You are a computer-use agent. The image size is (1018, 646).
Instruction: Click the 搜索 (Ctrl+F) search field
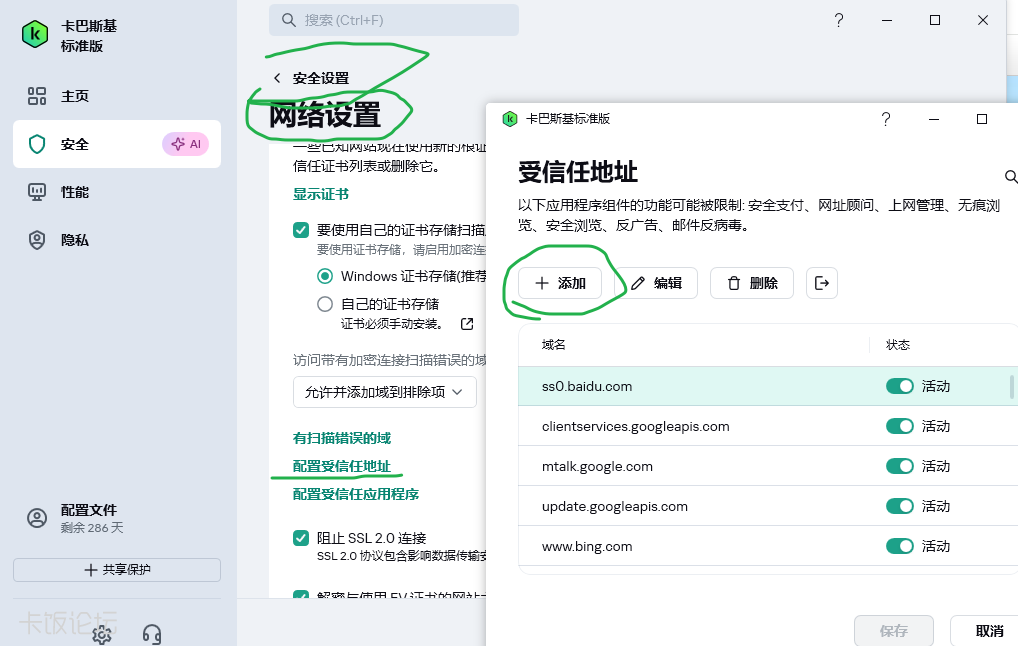[394, 20]
